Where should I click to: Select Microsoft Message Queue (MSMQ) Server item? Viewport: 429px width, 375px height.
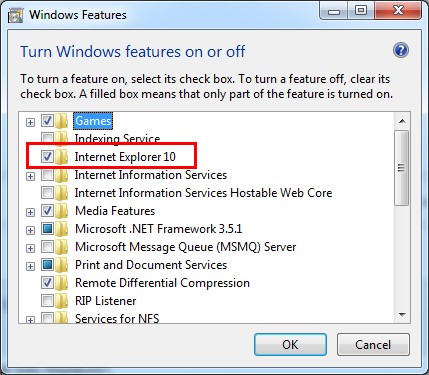pos(186,247)
